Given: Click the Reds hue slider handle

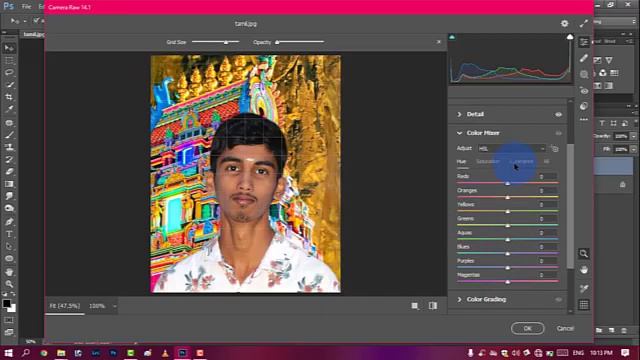Looking at the screenshot, I should [508, 183].
